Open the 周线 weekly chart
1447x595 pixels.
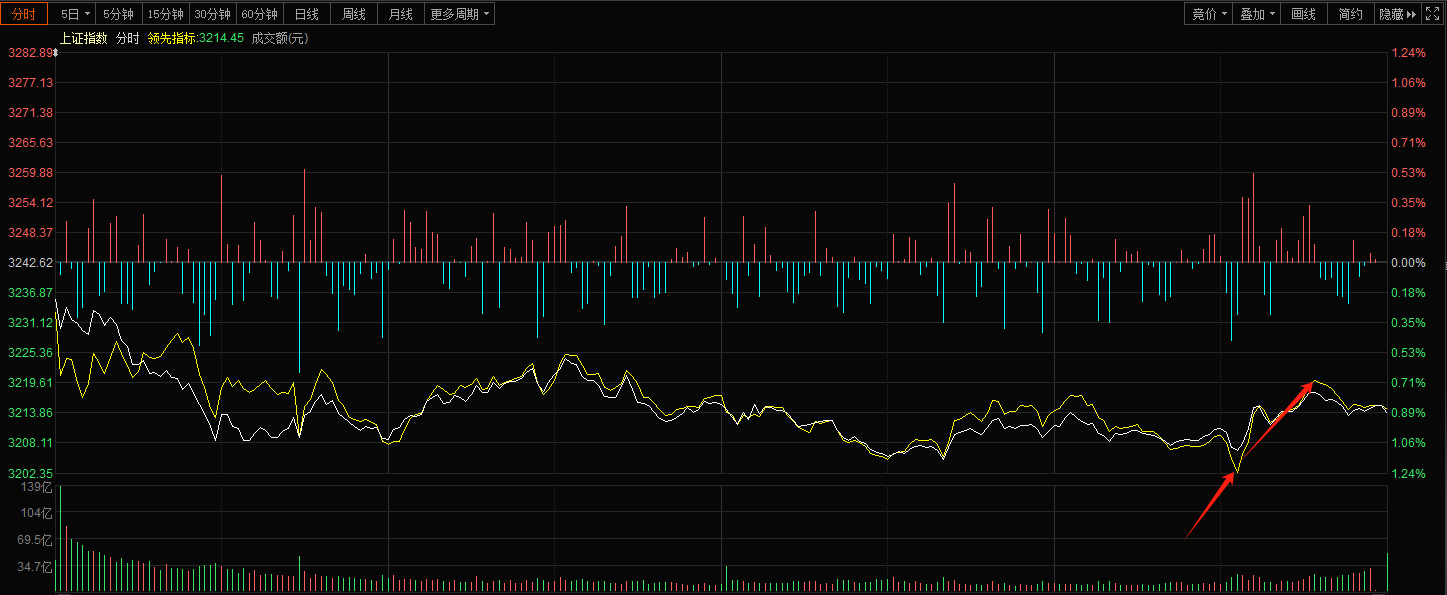pyautogui.click(x=354, y=14)
